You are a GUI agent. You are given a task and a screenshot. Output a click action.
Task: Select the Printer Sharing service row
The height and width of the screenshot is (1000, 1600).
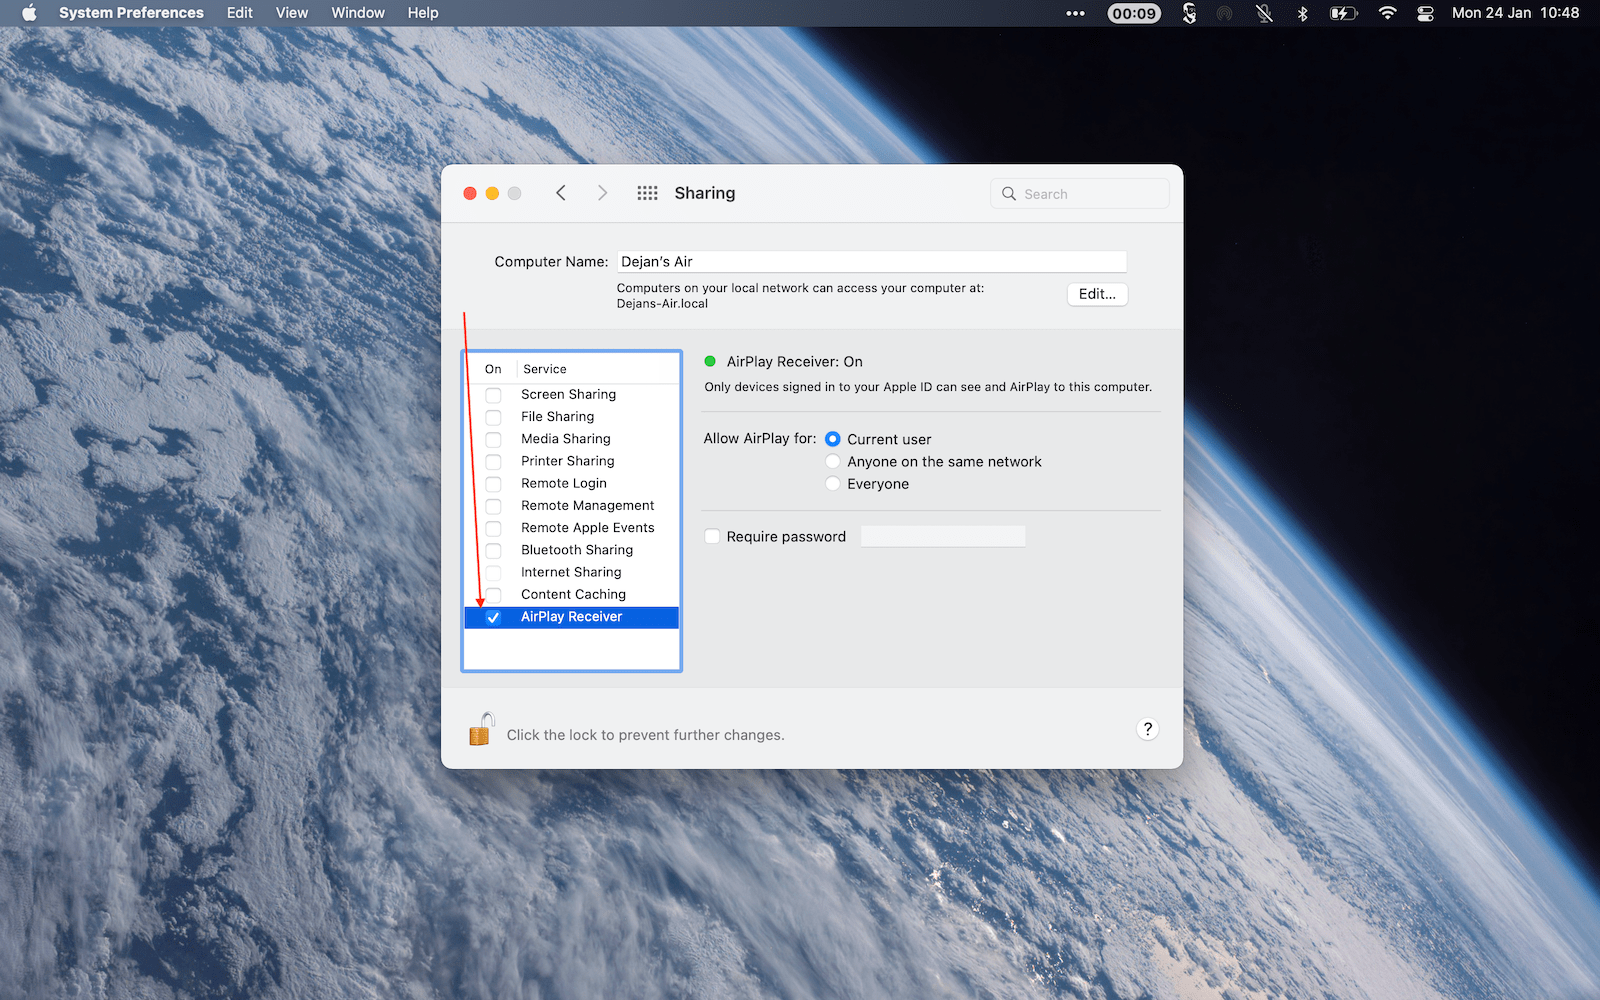point(572,461)
